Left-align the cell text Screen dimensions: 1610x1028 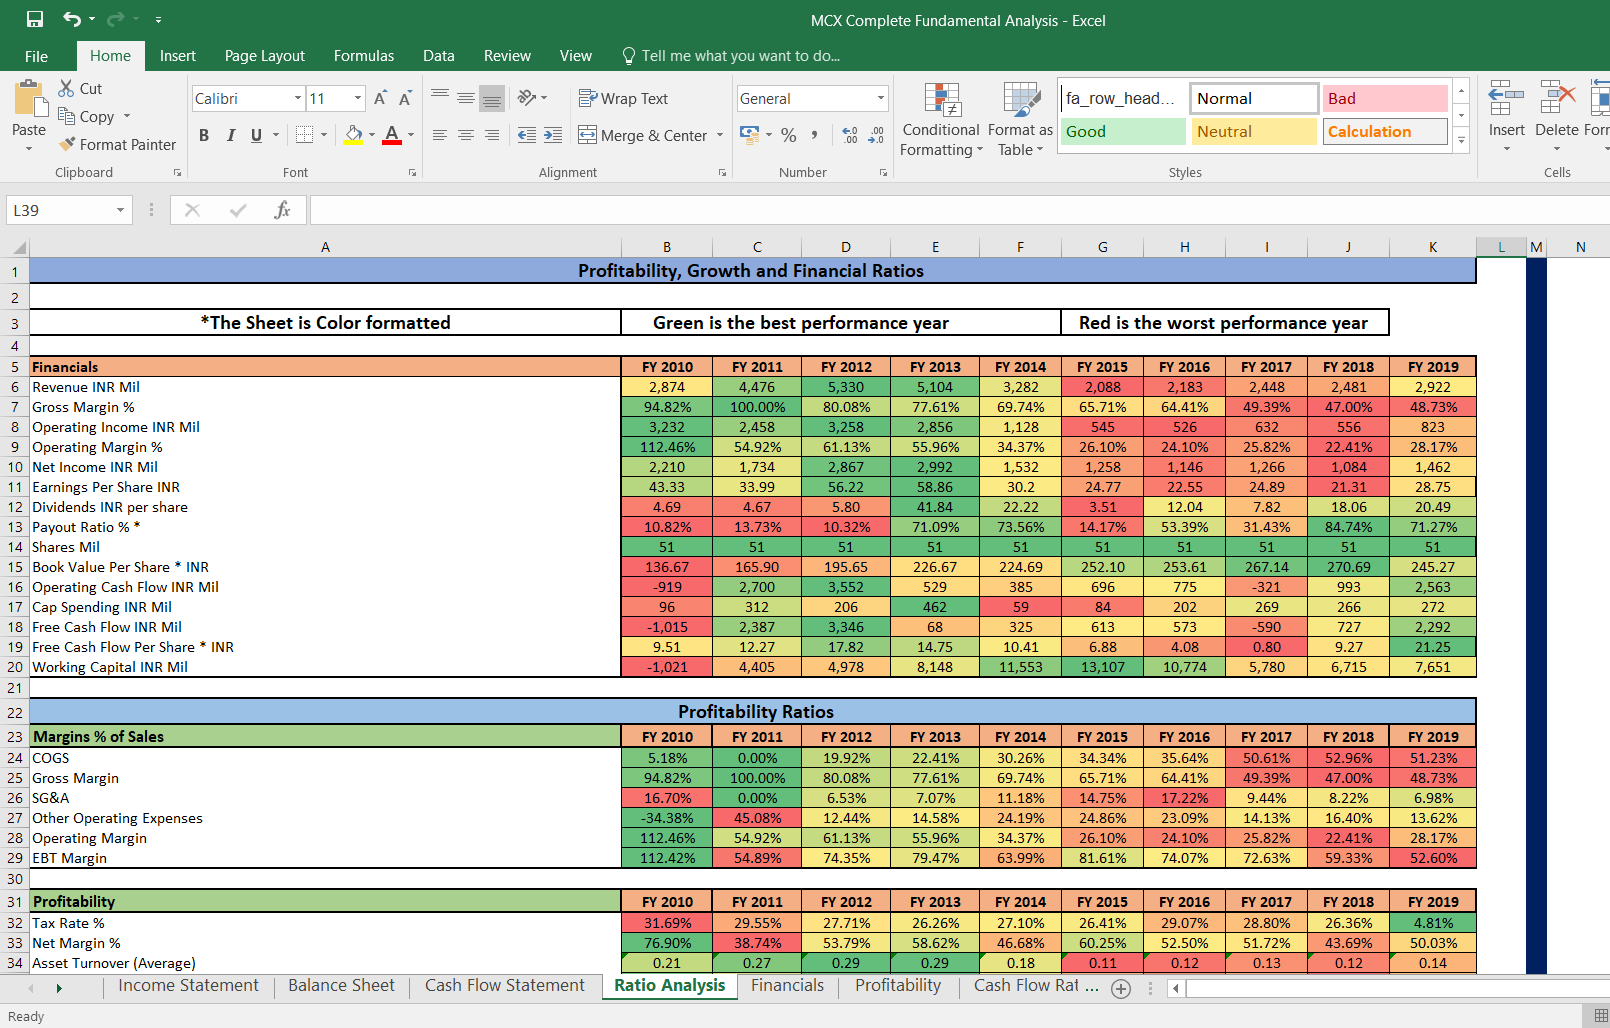439,135
